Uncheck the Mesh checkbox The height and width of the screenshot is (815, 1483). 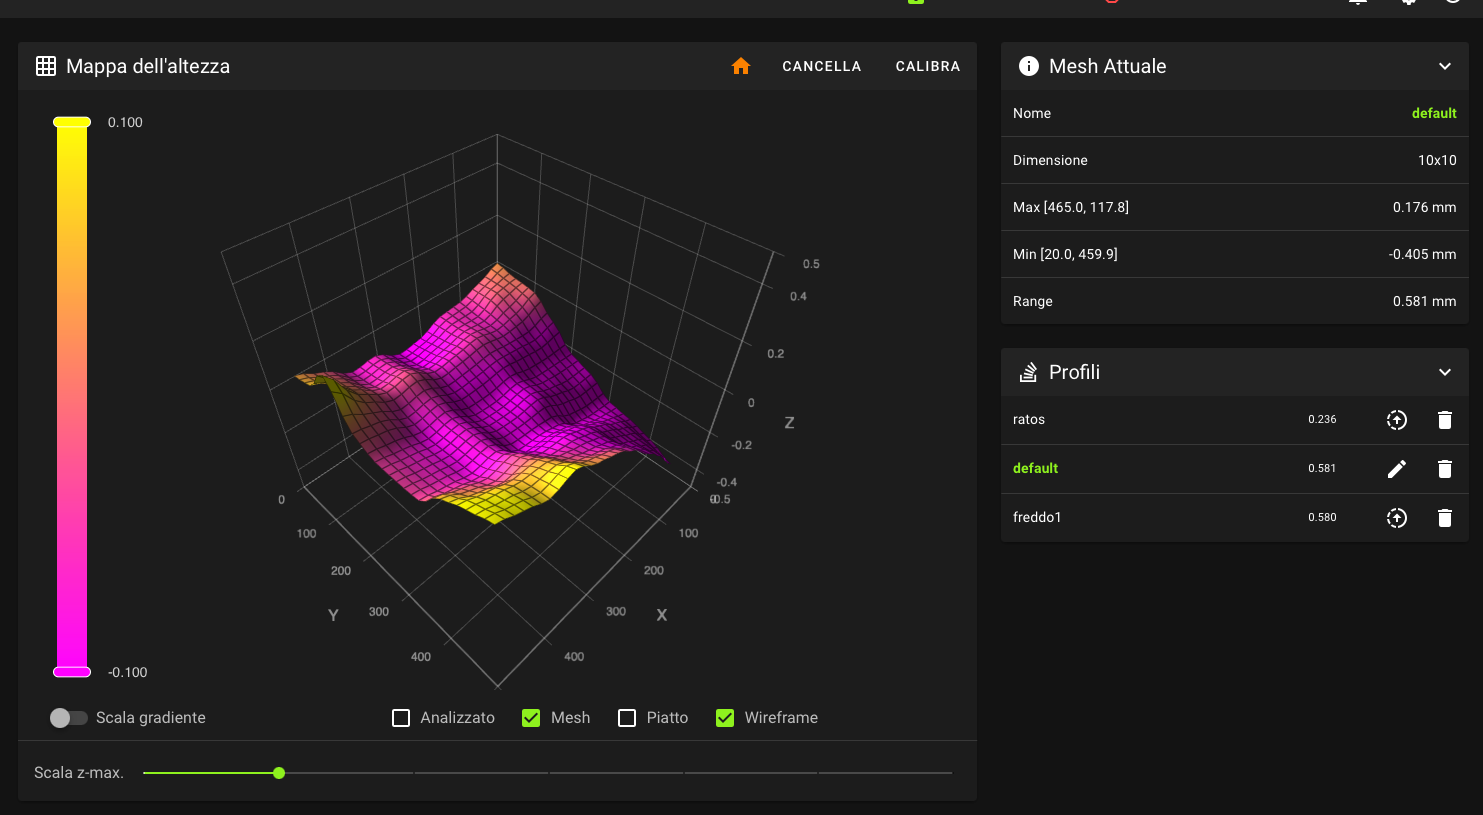click(531, 718)
